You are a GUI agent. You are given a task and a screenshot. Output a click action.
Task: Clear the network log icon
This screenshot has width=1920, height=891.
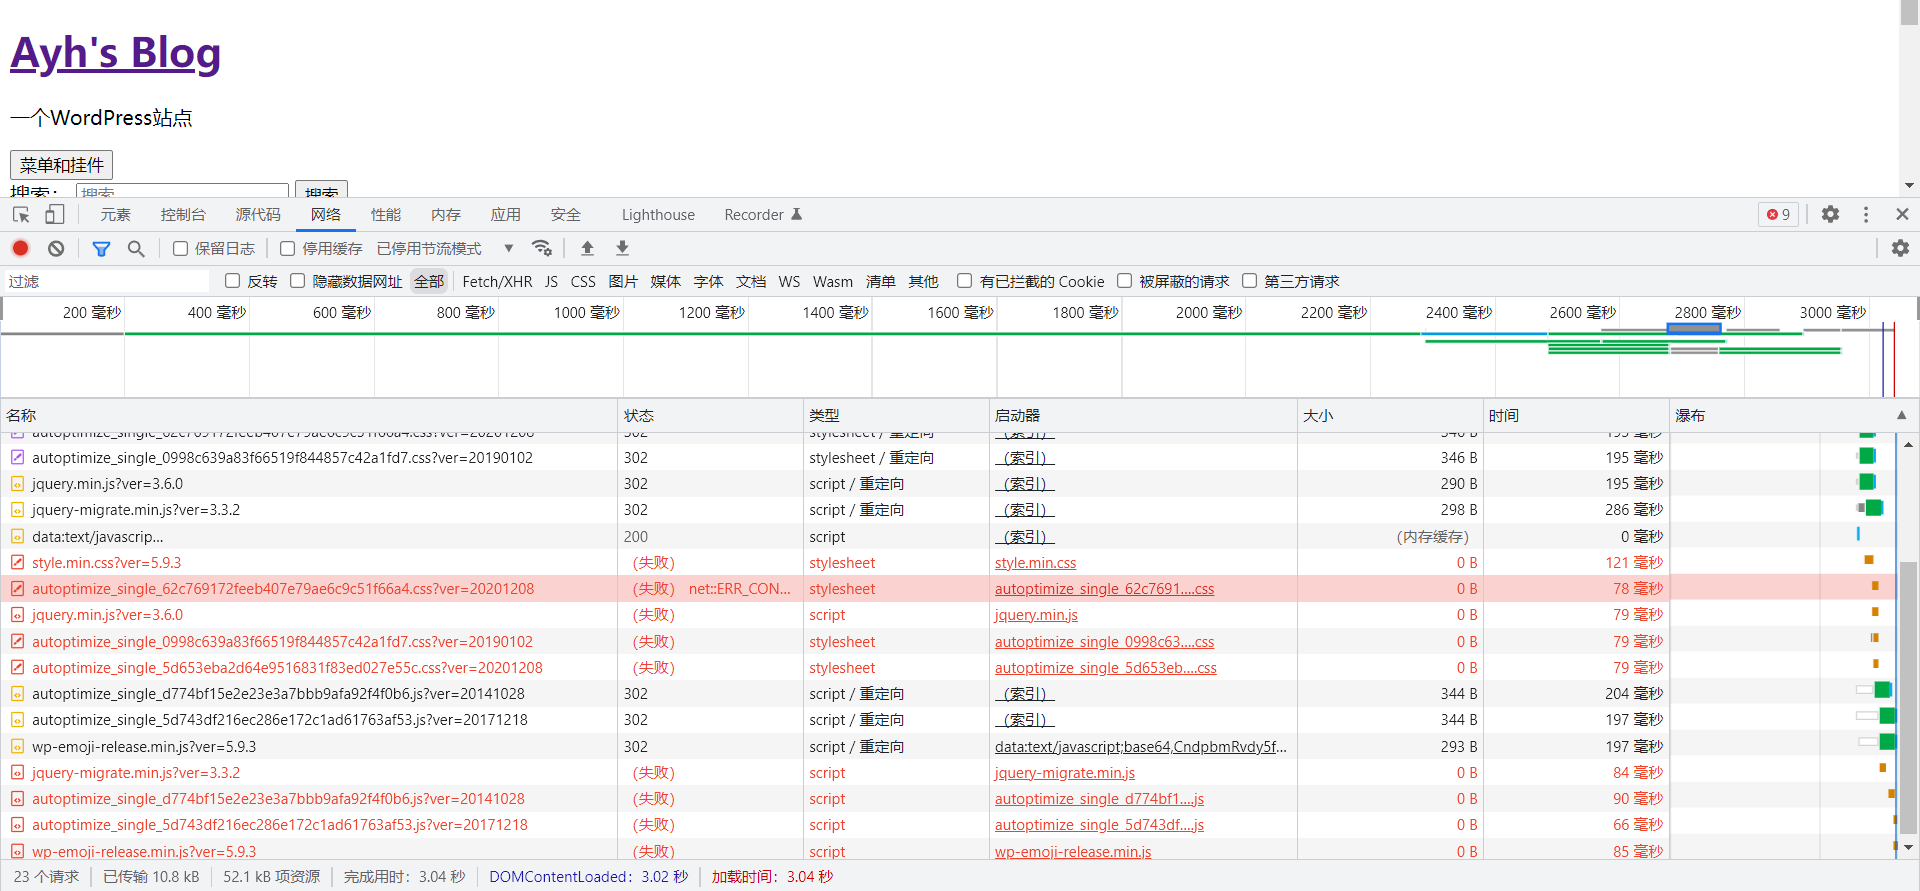(56, 248)
